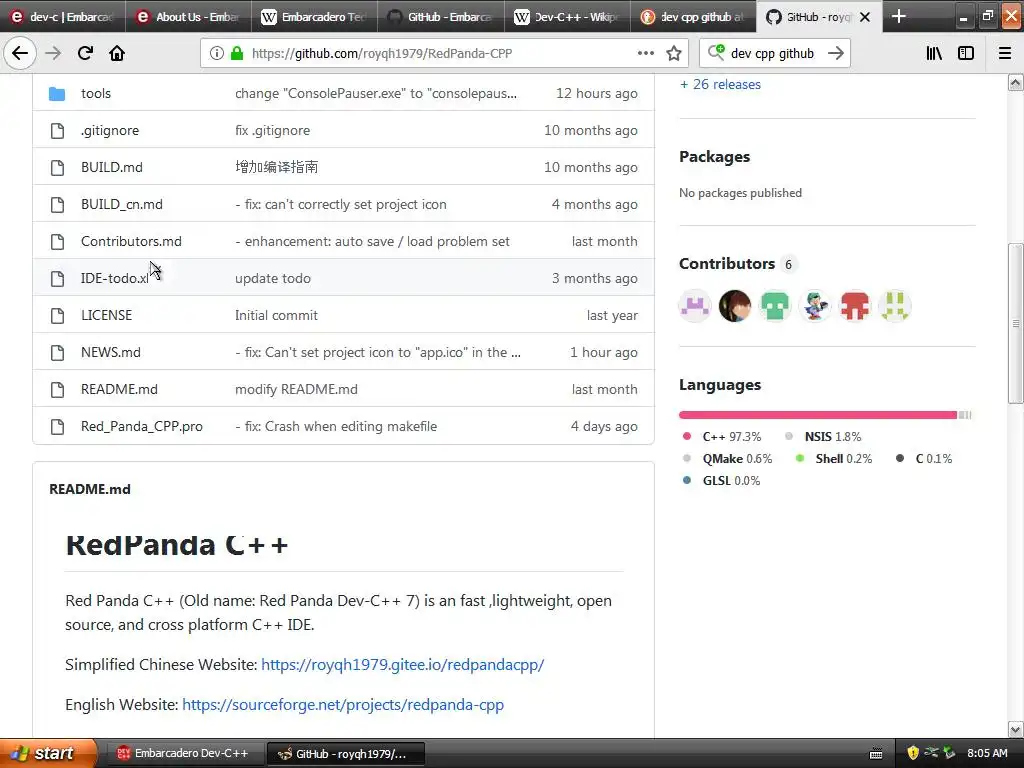
Task: Switch to dev cpp github search tab
Action: coord(693,17)
